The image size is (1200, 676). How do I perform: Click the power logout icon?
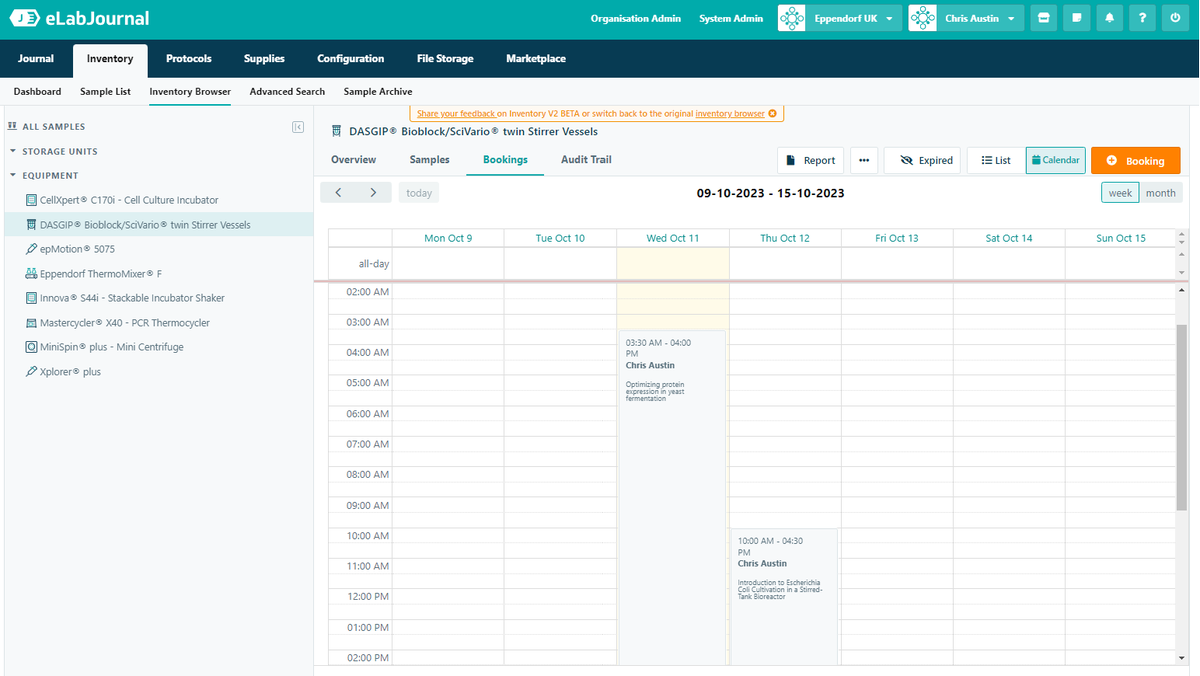point(1176,18)
